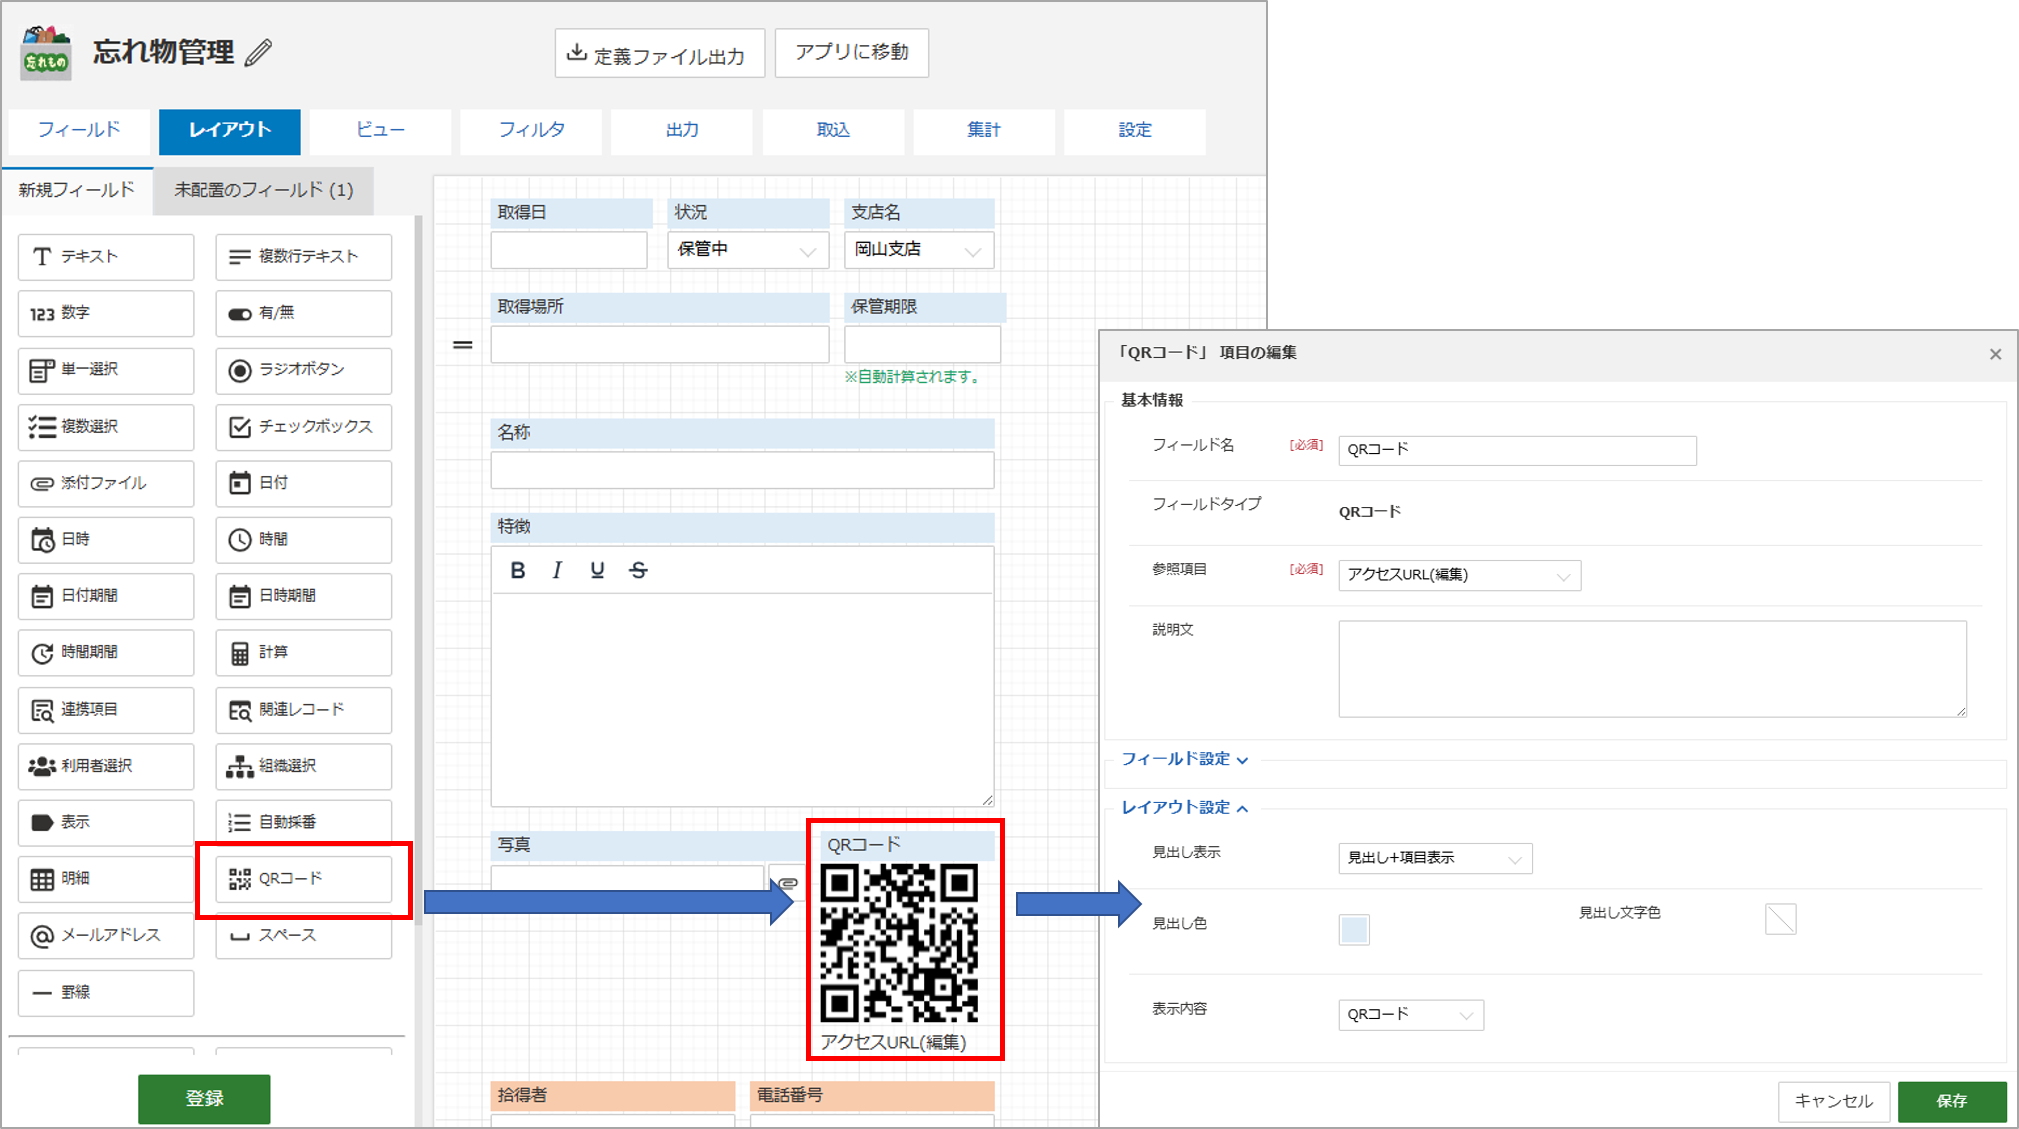Click the green 登録 button
The height and width of the screenshot is (1129, 2019).
pos(204,1099)
